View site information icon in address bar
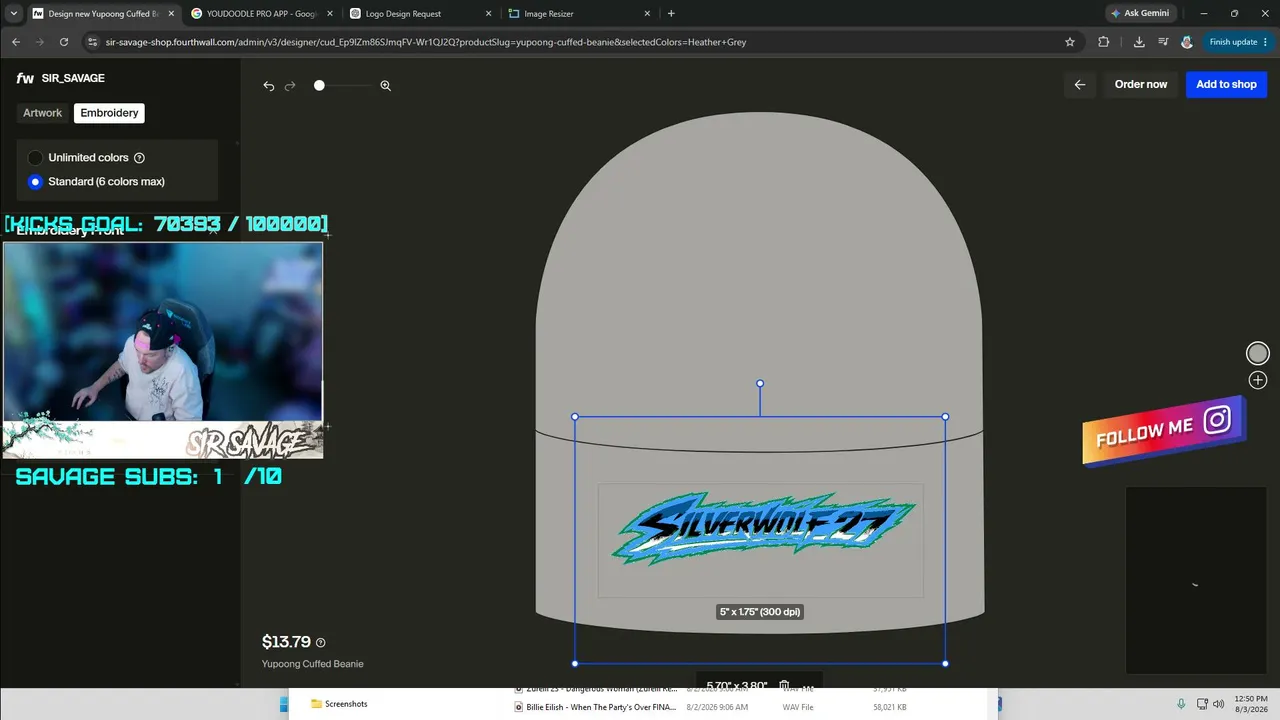This screenshot has width=1280, height=720. tap(93, 42)
